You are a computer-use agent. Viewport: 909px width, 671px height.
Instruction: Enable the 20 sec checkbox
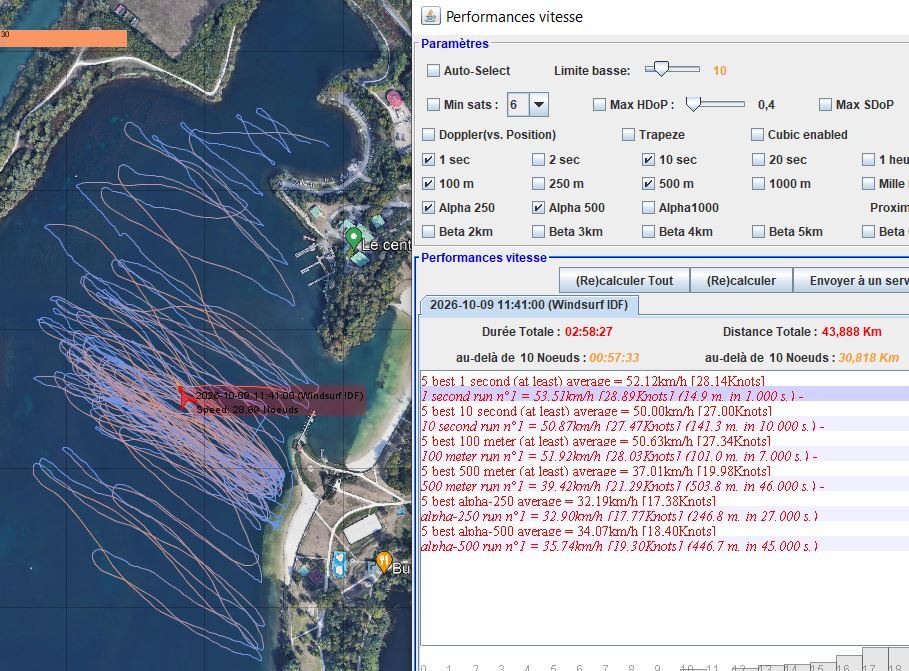tap(758, 159)
